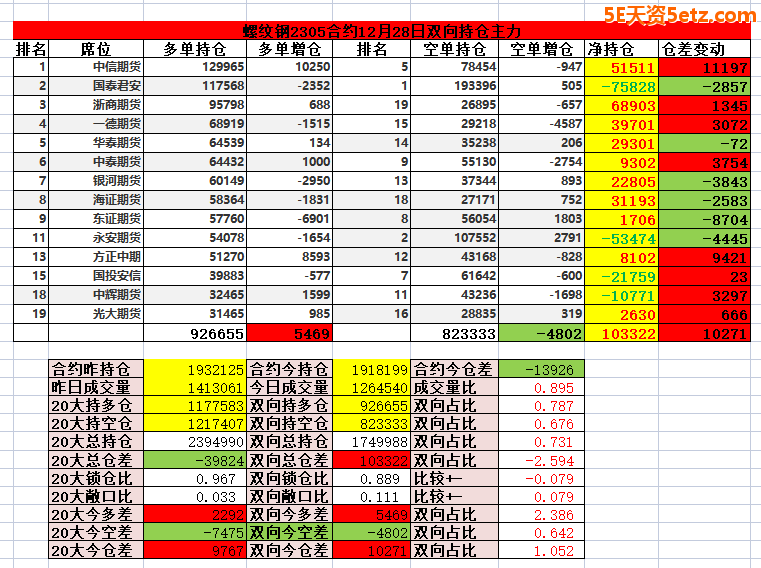The image size is (761, 568).
Task: Click the 多单增仓 column header
Action: coord(290,49)
